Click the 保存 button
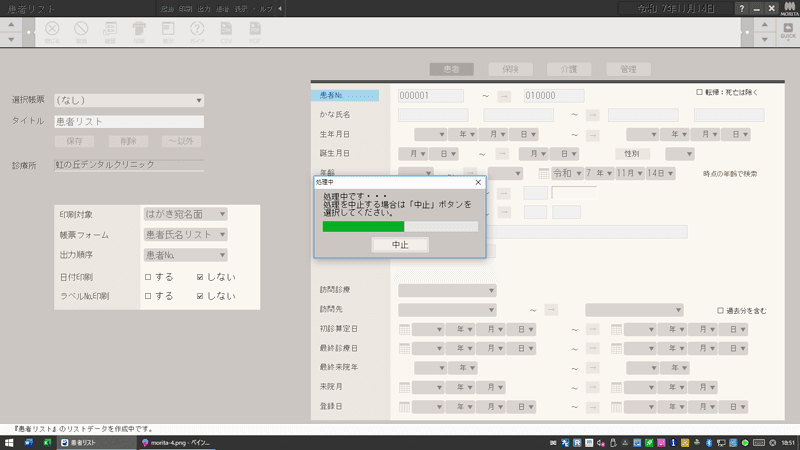Viewport: 800px width, 450px height. click(74, 141)
